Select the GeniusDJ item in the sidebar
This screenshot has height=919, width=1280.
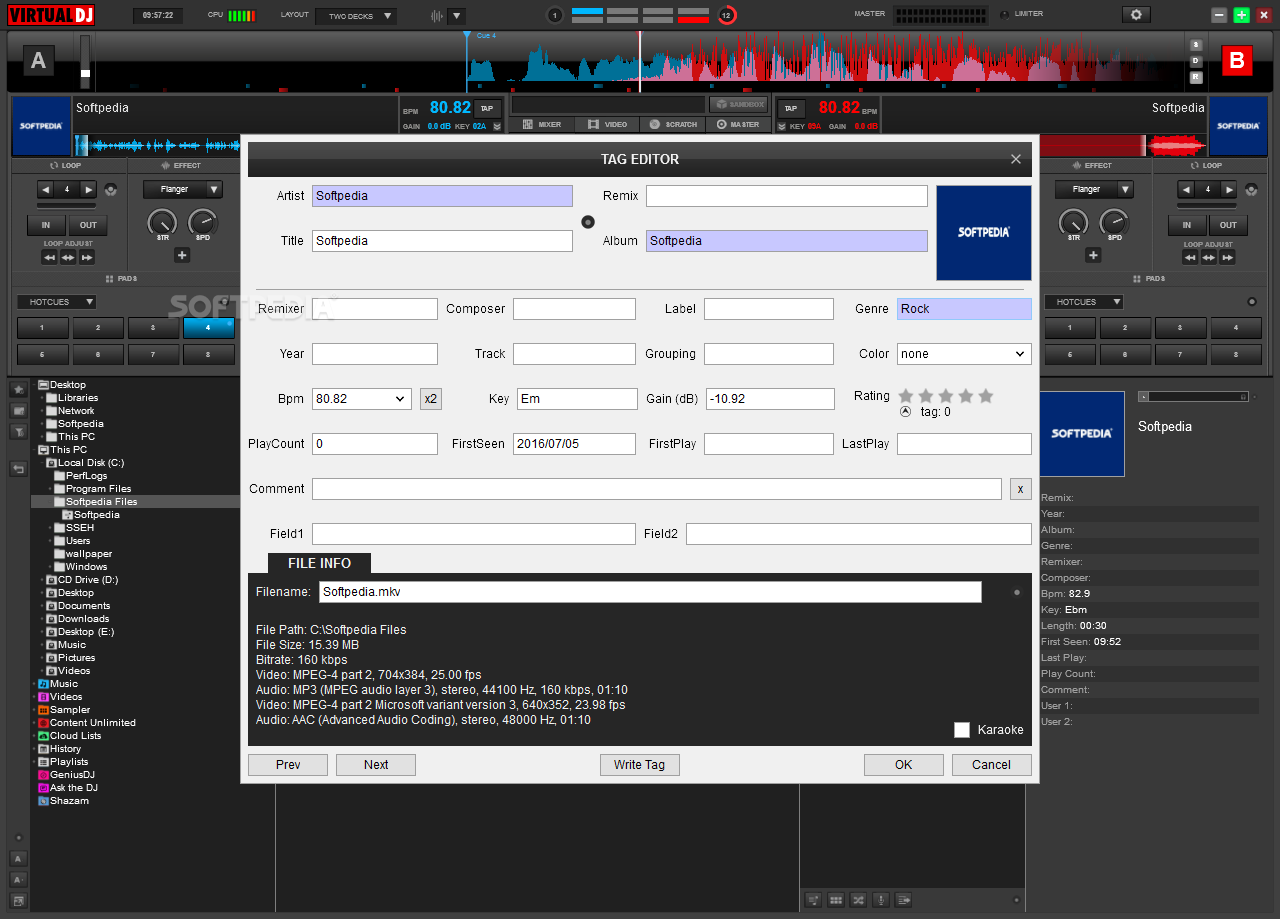pos(72,775)
